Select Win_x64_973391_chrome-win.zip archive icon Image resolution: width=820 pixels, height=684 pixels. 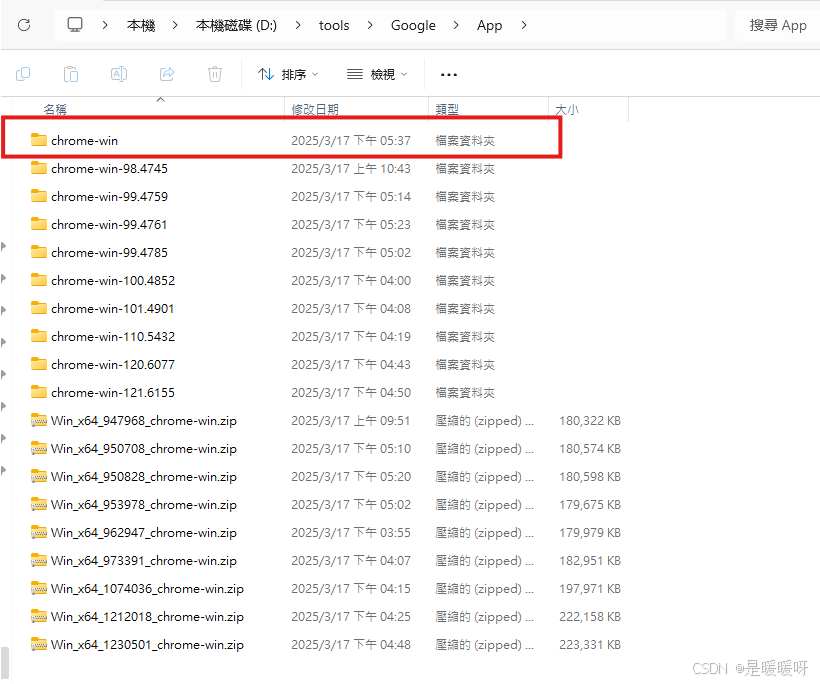(39, 560)
